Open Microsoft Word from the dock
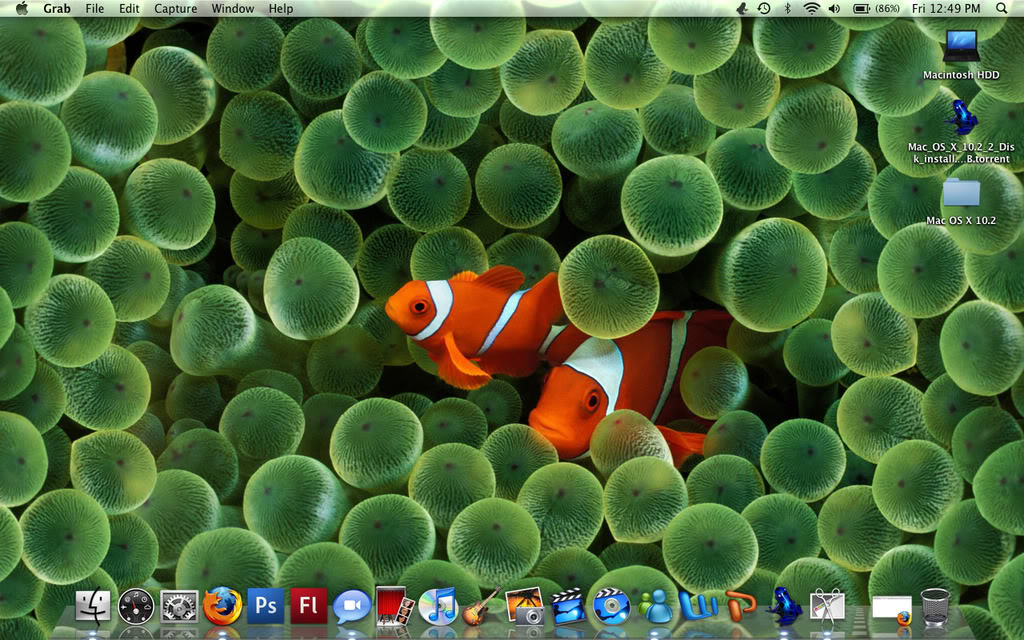 (698, 606)
